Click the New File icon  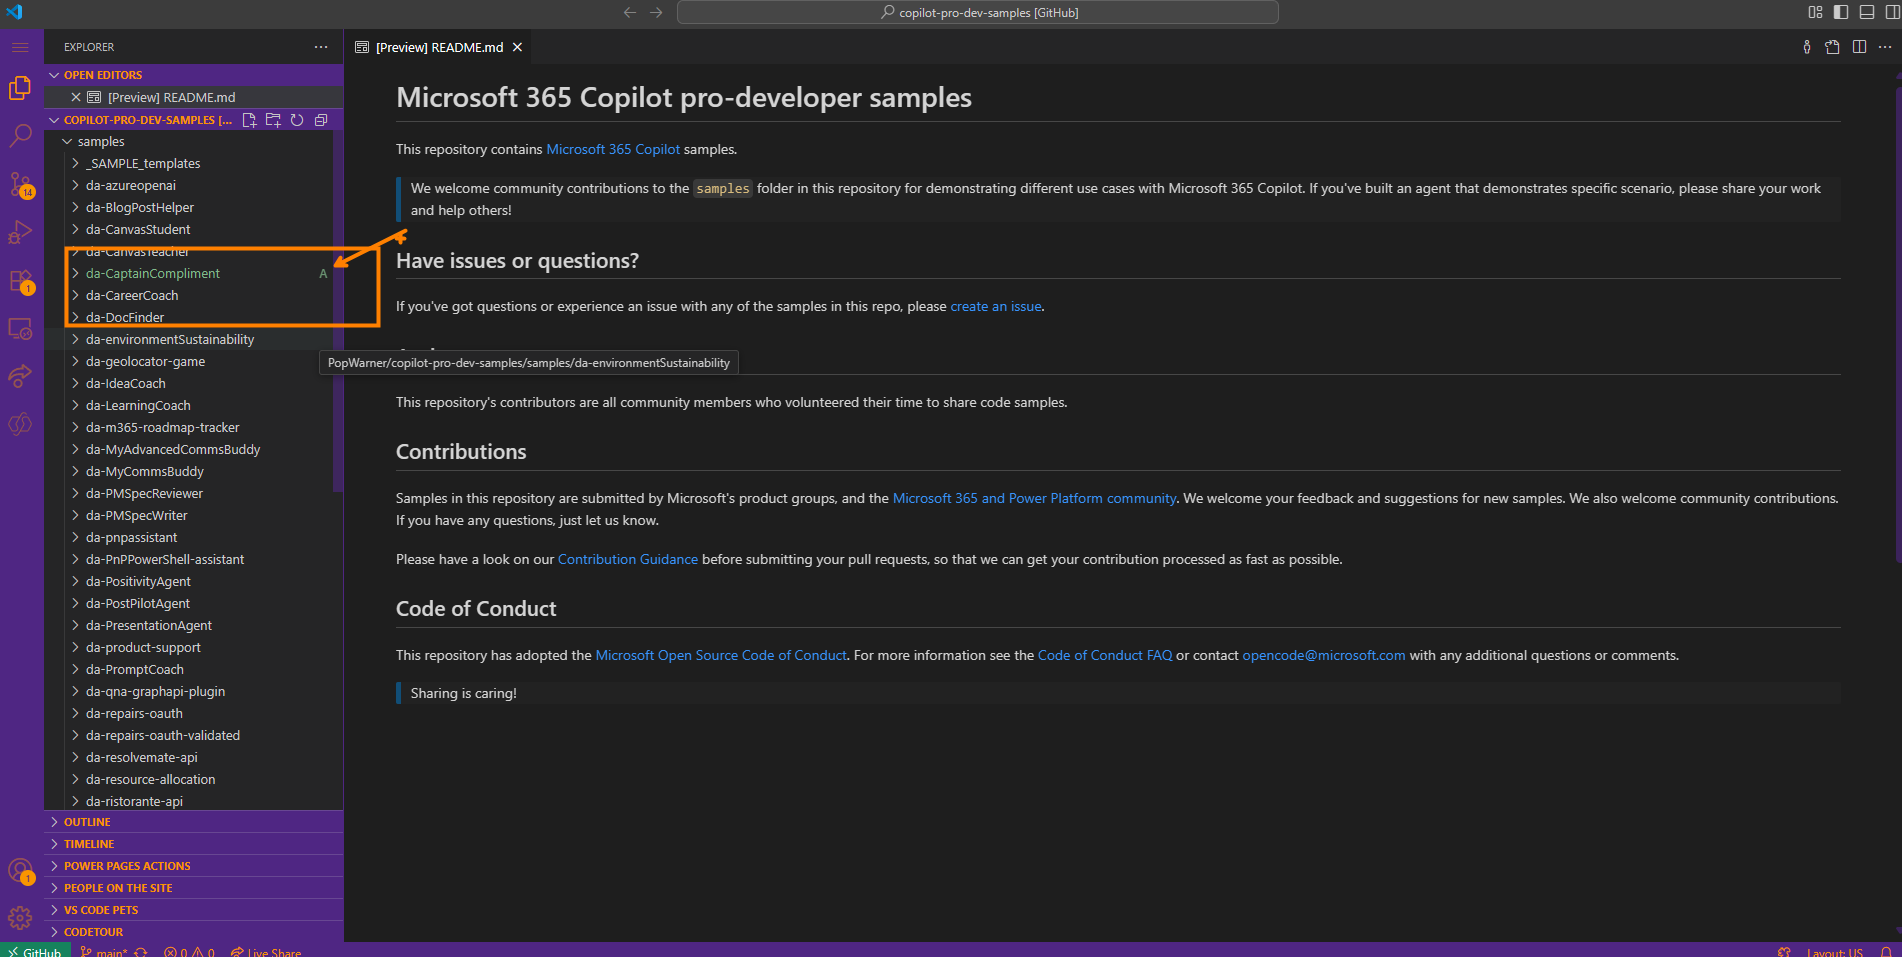249,120
